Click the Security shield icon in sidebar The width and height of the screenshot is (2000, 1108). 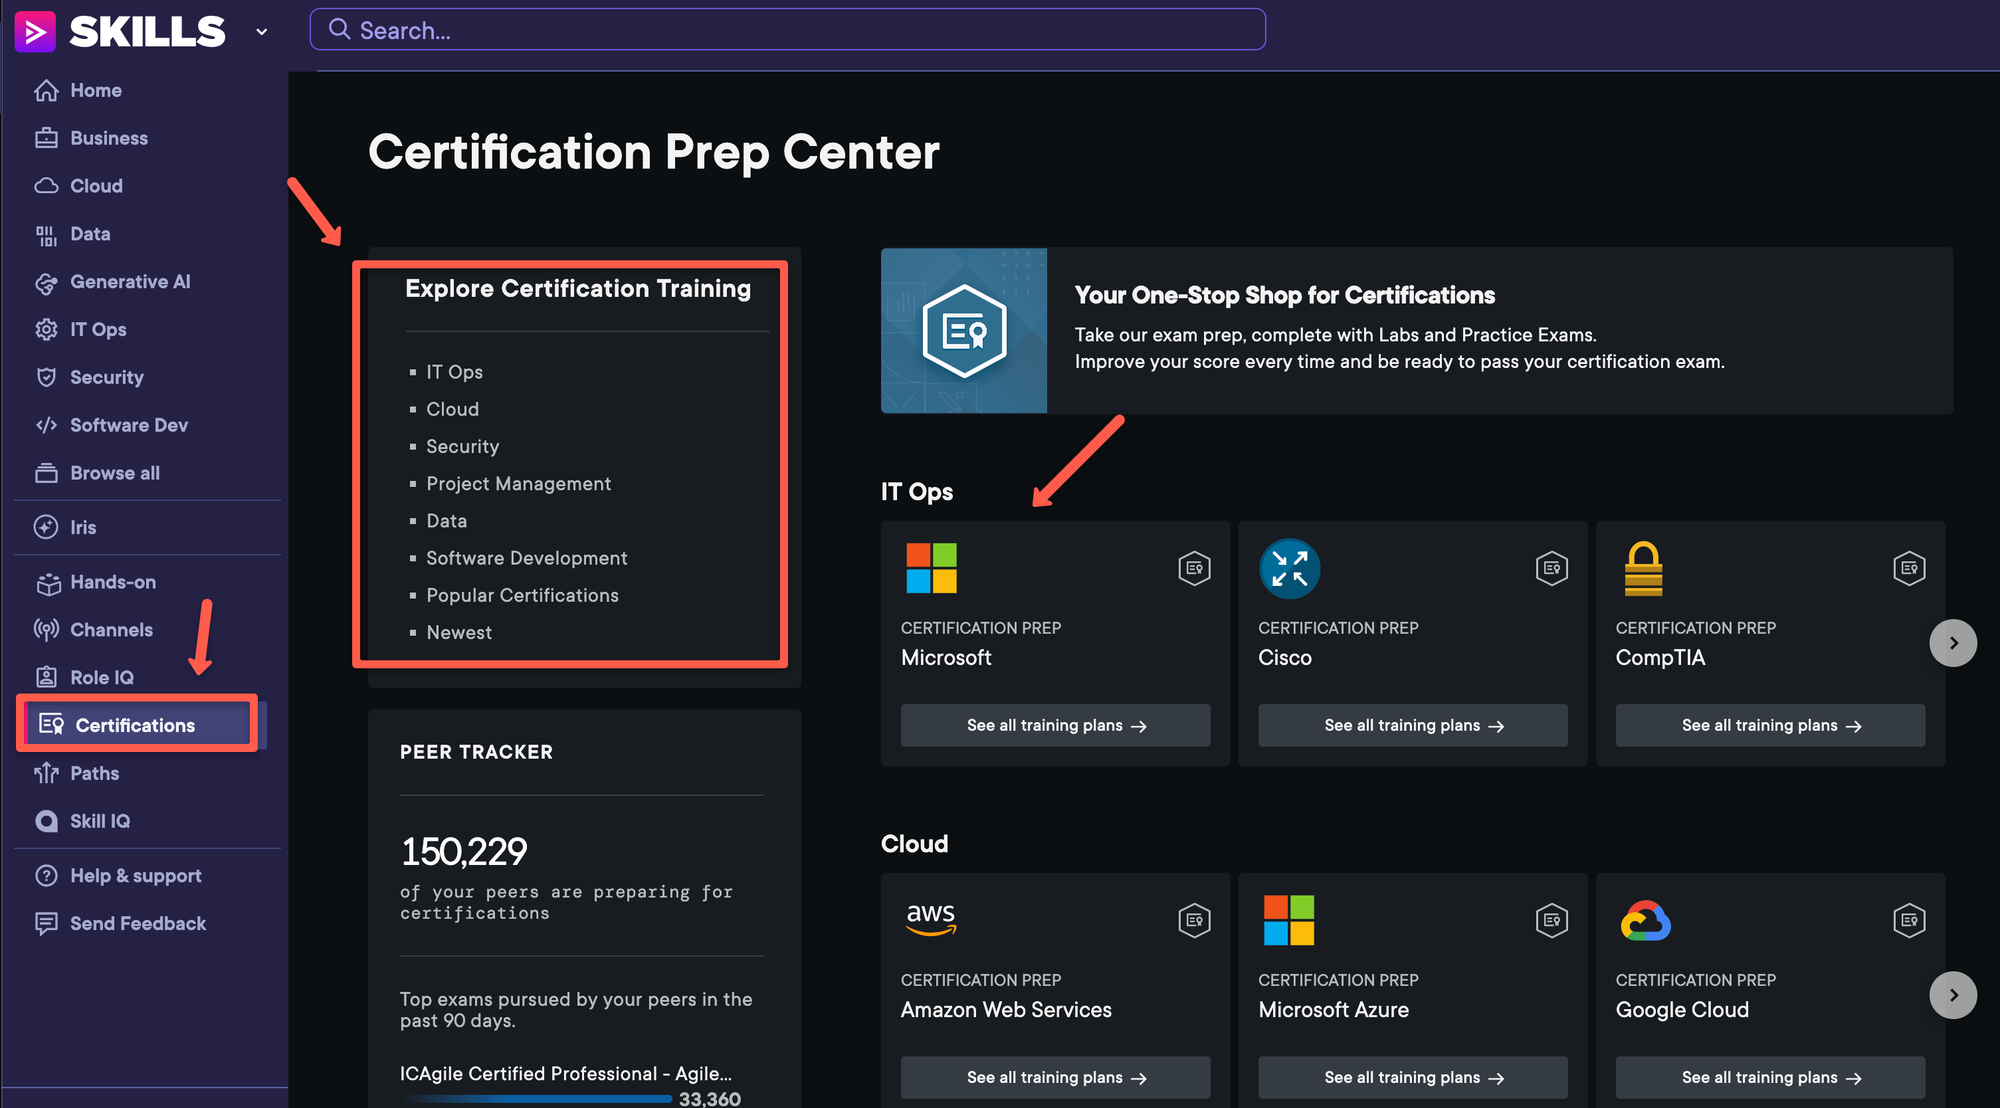pyautogui.click(x=47, y=377)
